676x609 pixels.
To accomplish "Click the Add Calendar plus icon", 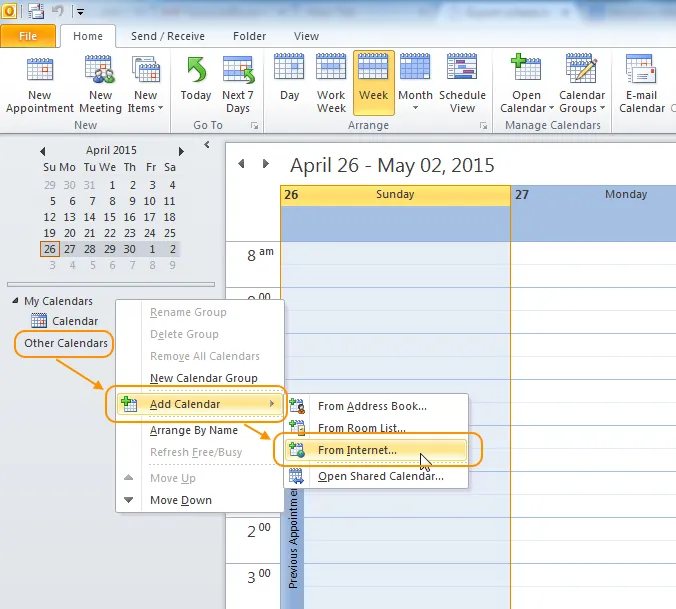I will (128, 404).
